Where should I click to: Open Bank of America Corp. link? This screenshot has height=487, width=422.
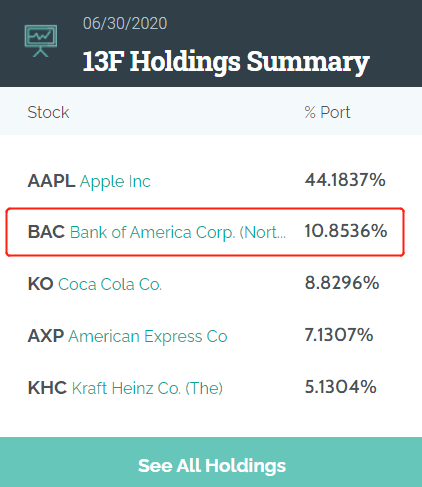178,232
